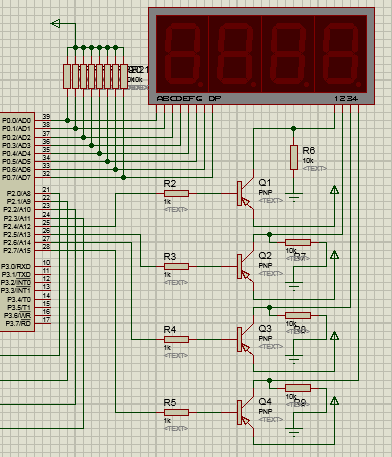Screen dimensions: 392x457
Task: Select the R6 10k pull-down resistor
Action: (x=294, y=157)
